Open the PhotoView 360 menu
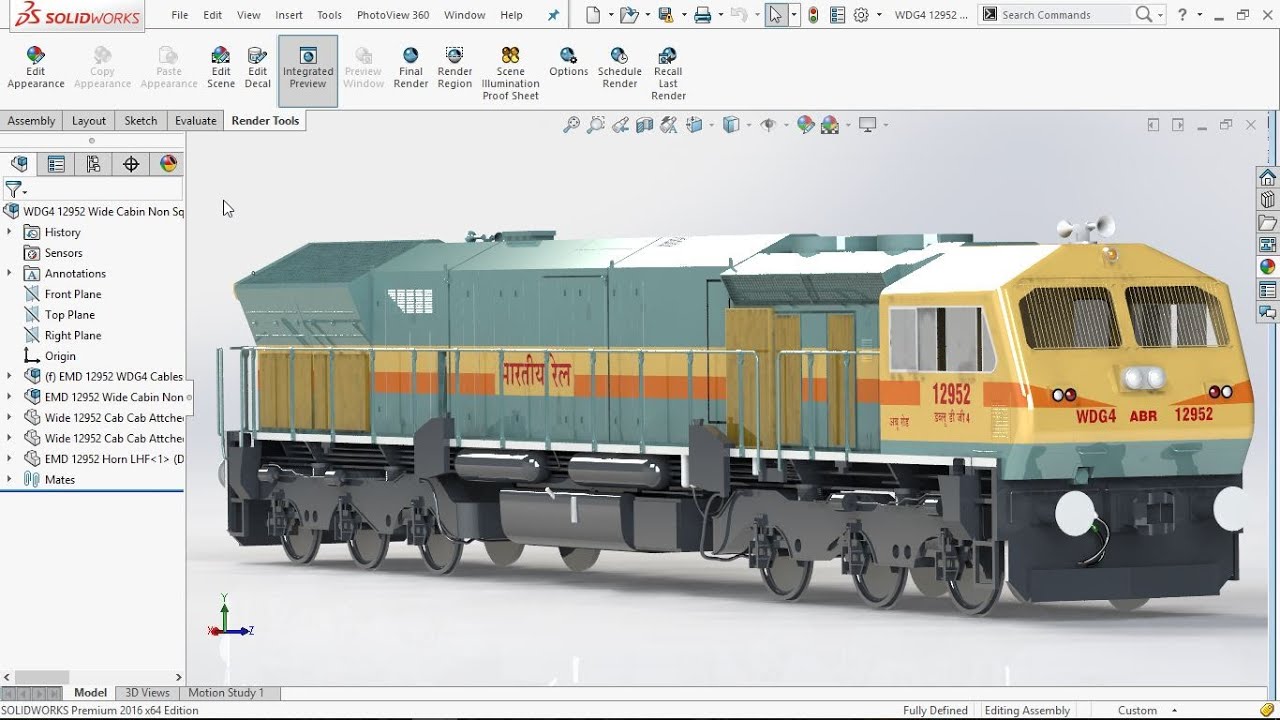1280x720 pixels. click(x=393, y=15)
